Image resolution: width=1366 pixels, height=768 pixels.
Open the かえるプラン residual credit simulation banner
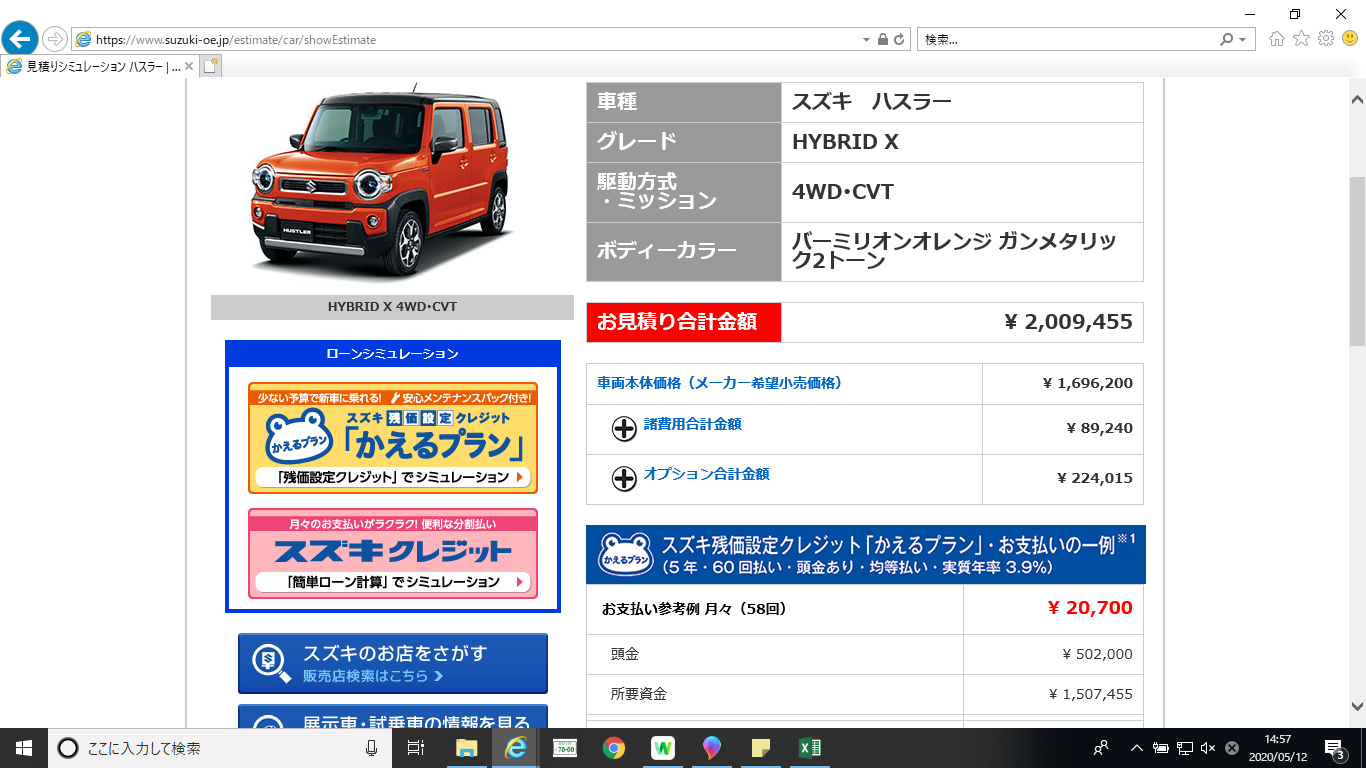click(393, 437)
